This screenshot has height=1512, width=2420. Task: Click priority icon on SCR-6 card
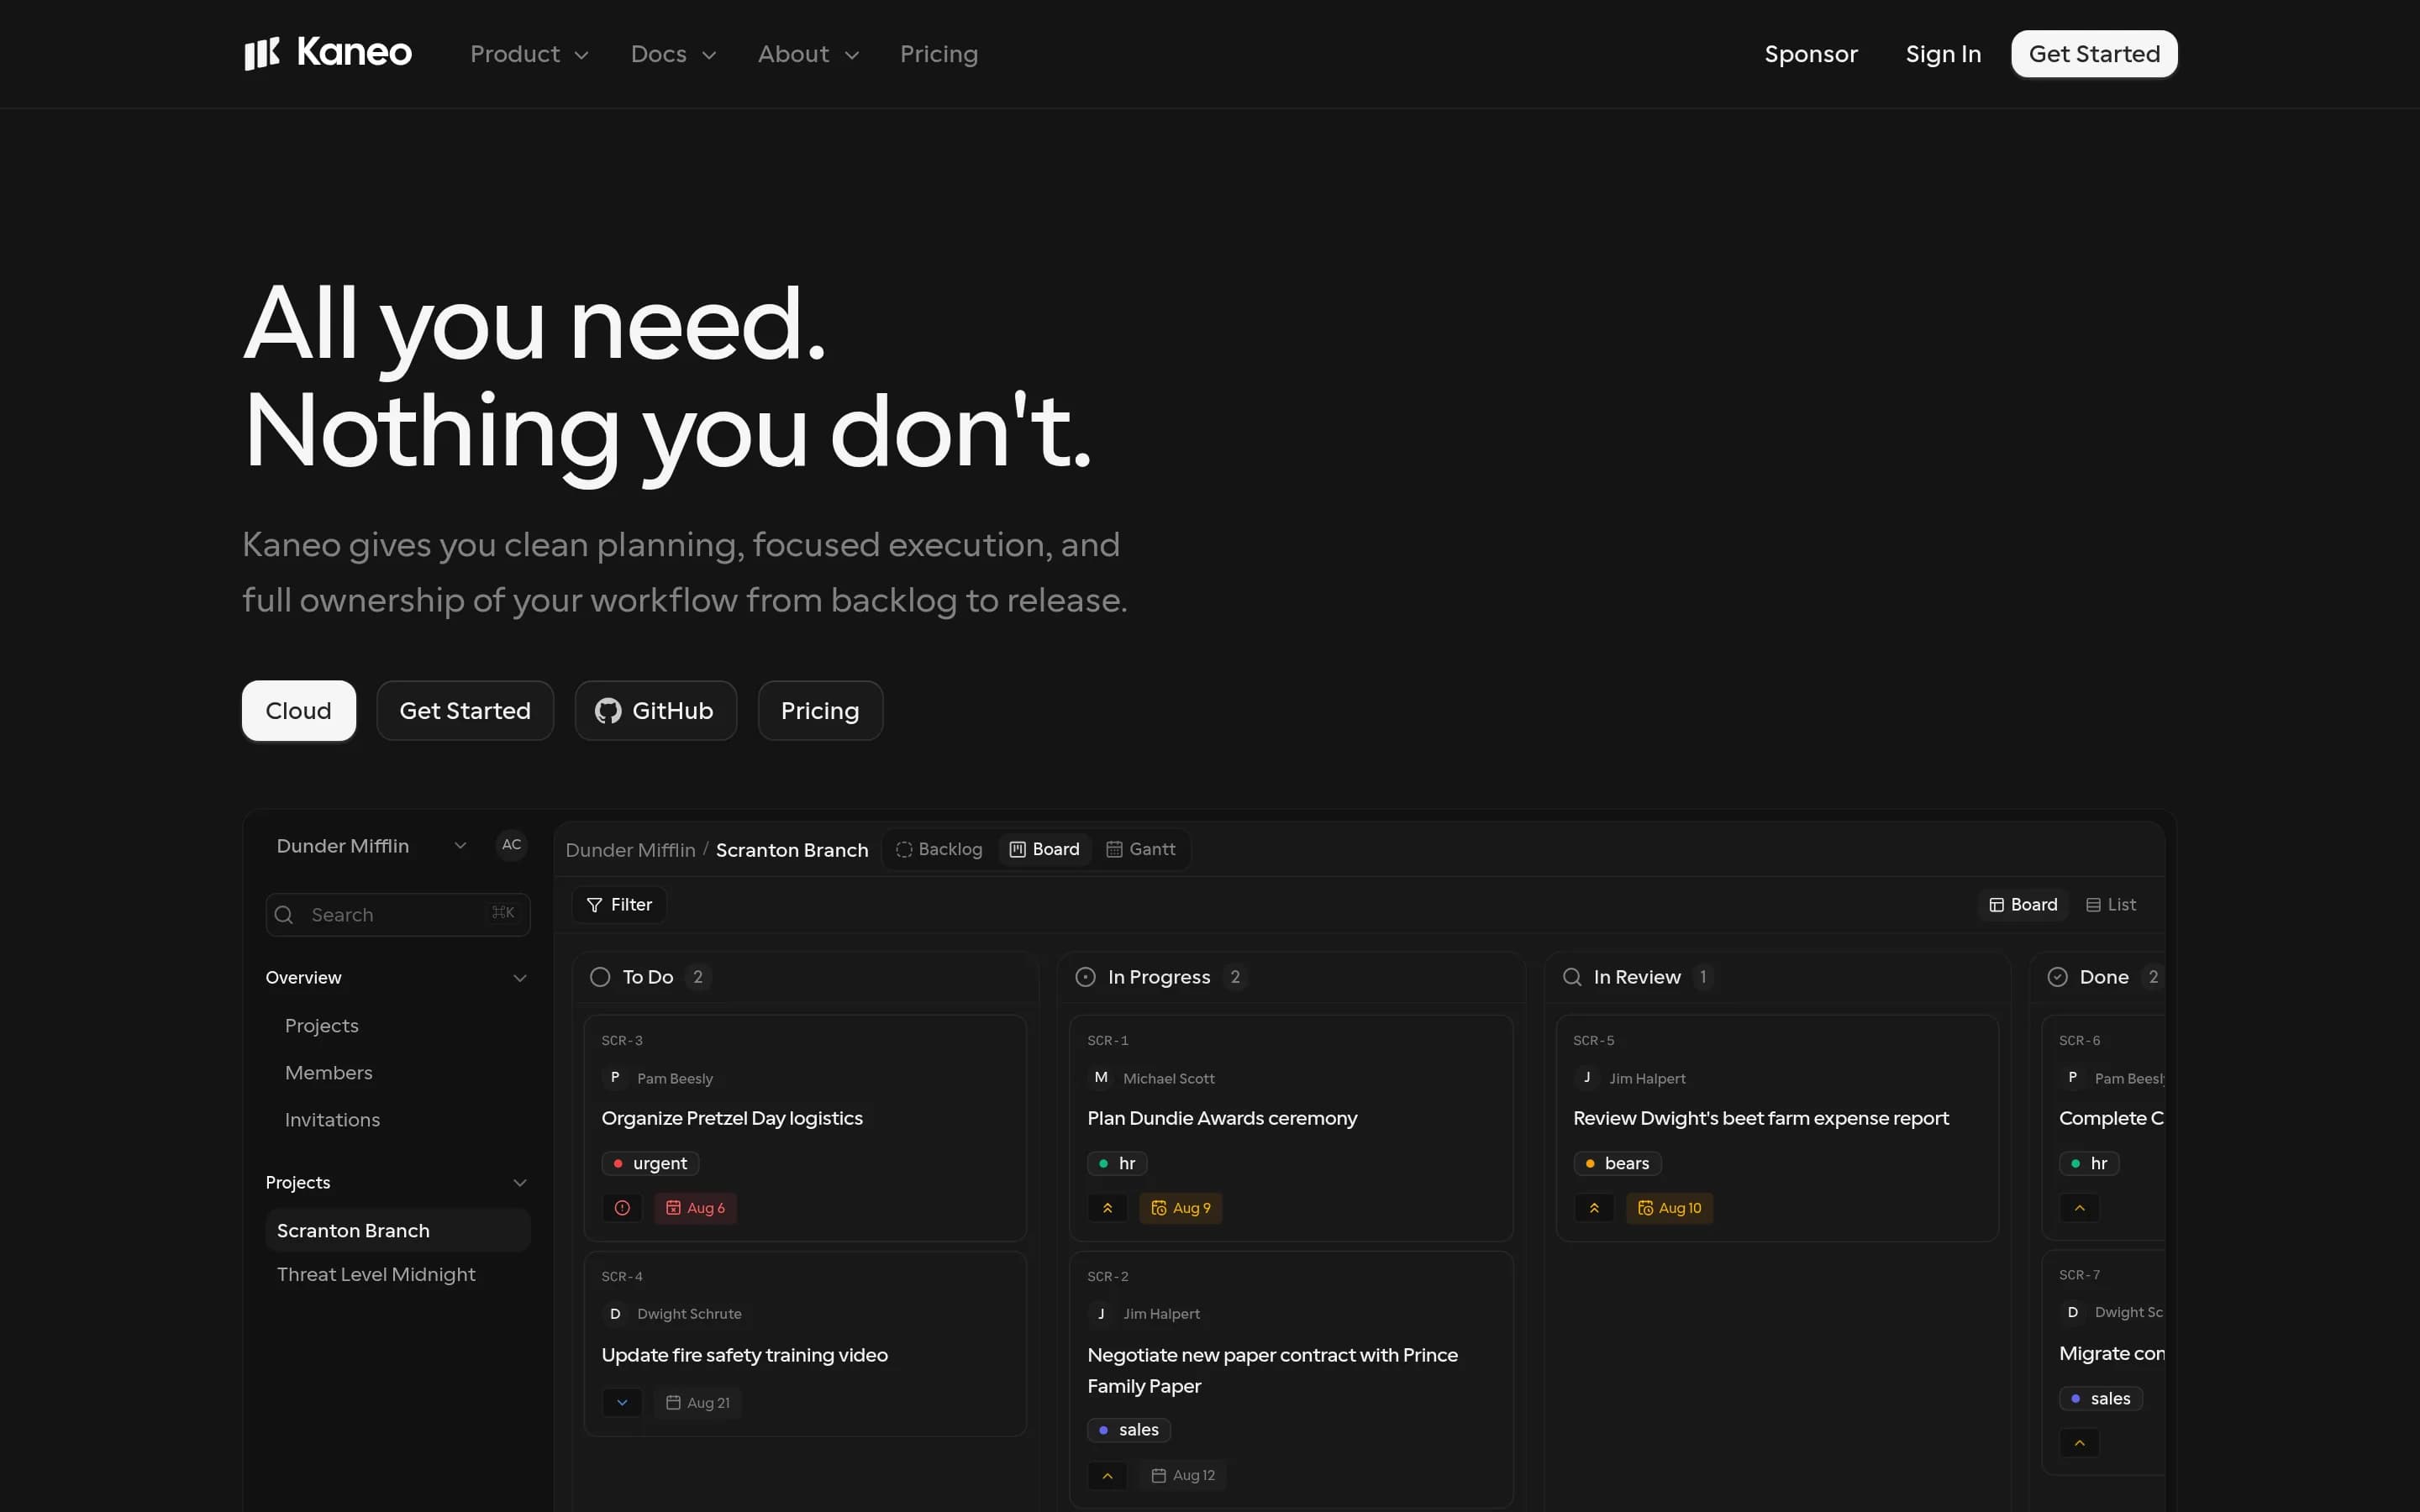click(2079, 1208)
